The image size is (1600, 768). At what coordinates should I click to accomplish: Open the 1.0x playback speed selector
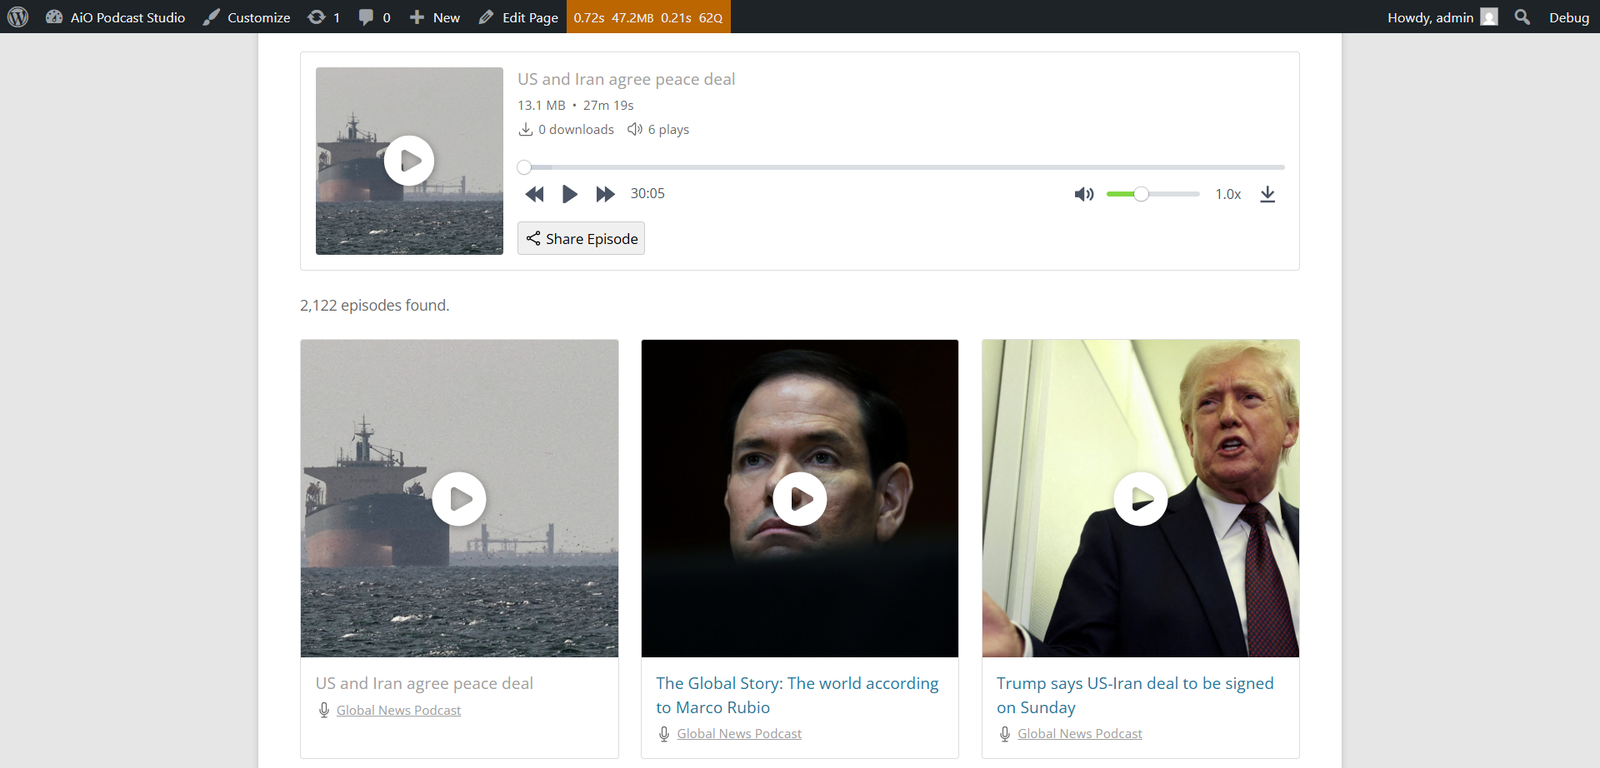point(1228,194)
